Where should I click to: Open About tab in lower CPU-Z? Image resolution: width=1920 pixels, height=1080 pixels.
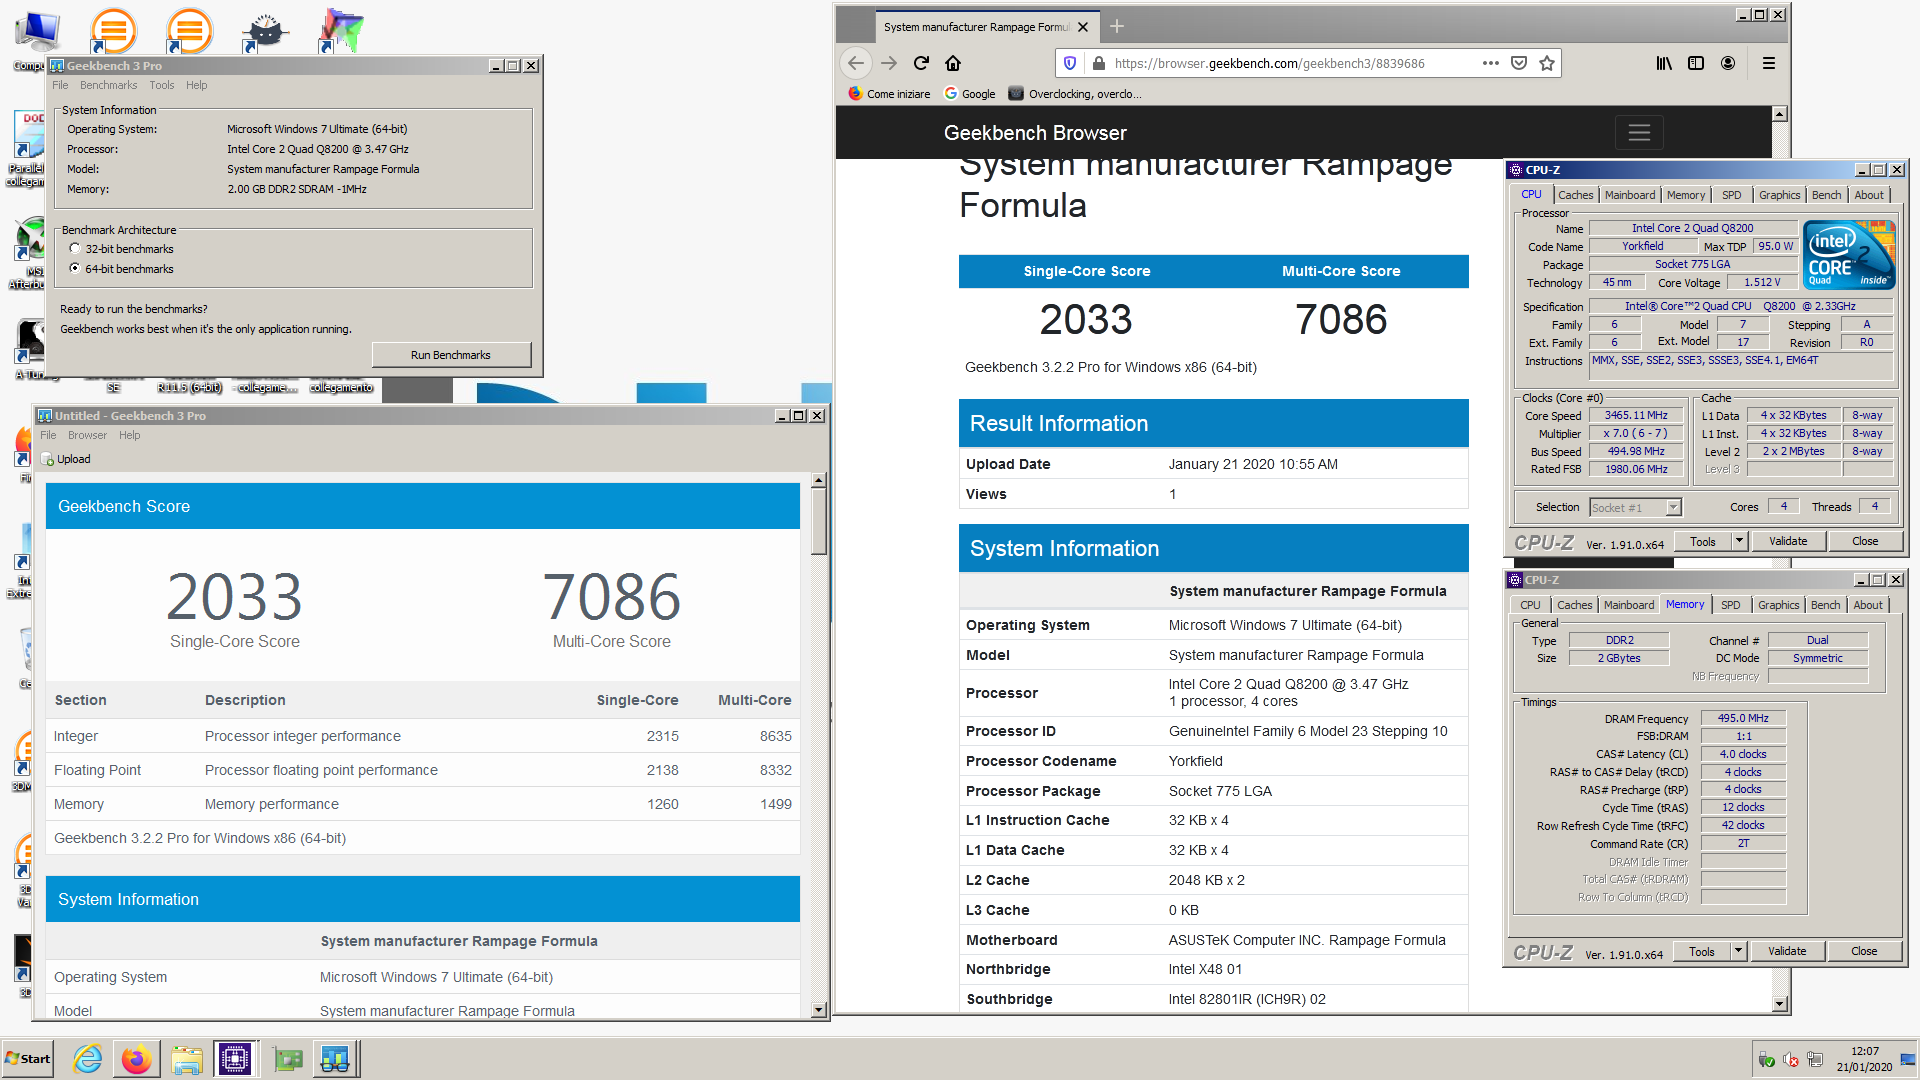tap(1867, 605)
